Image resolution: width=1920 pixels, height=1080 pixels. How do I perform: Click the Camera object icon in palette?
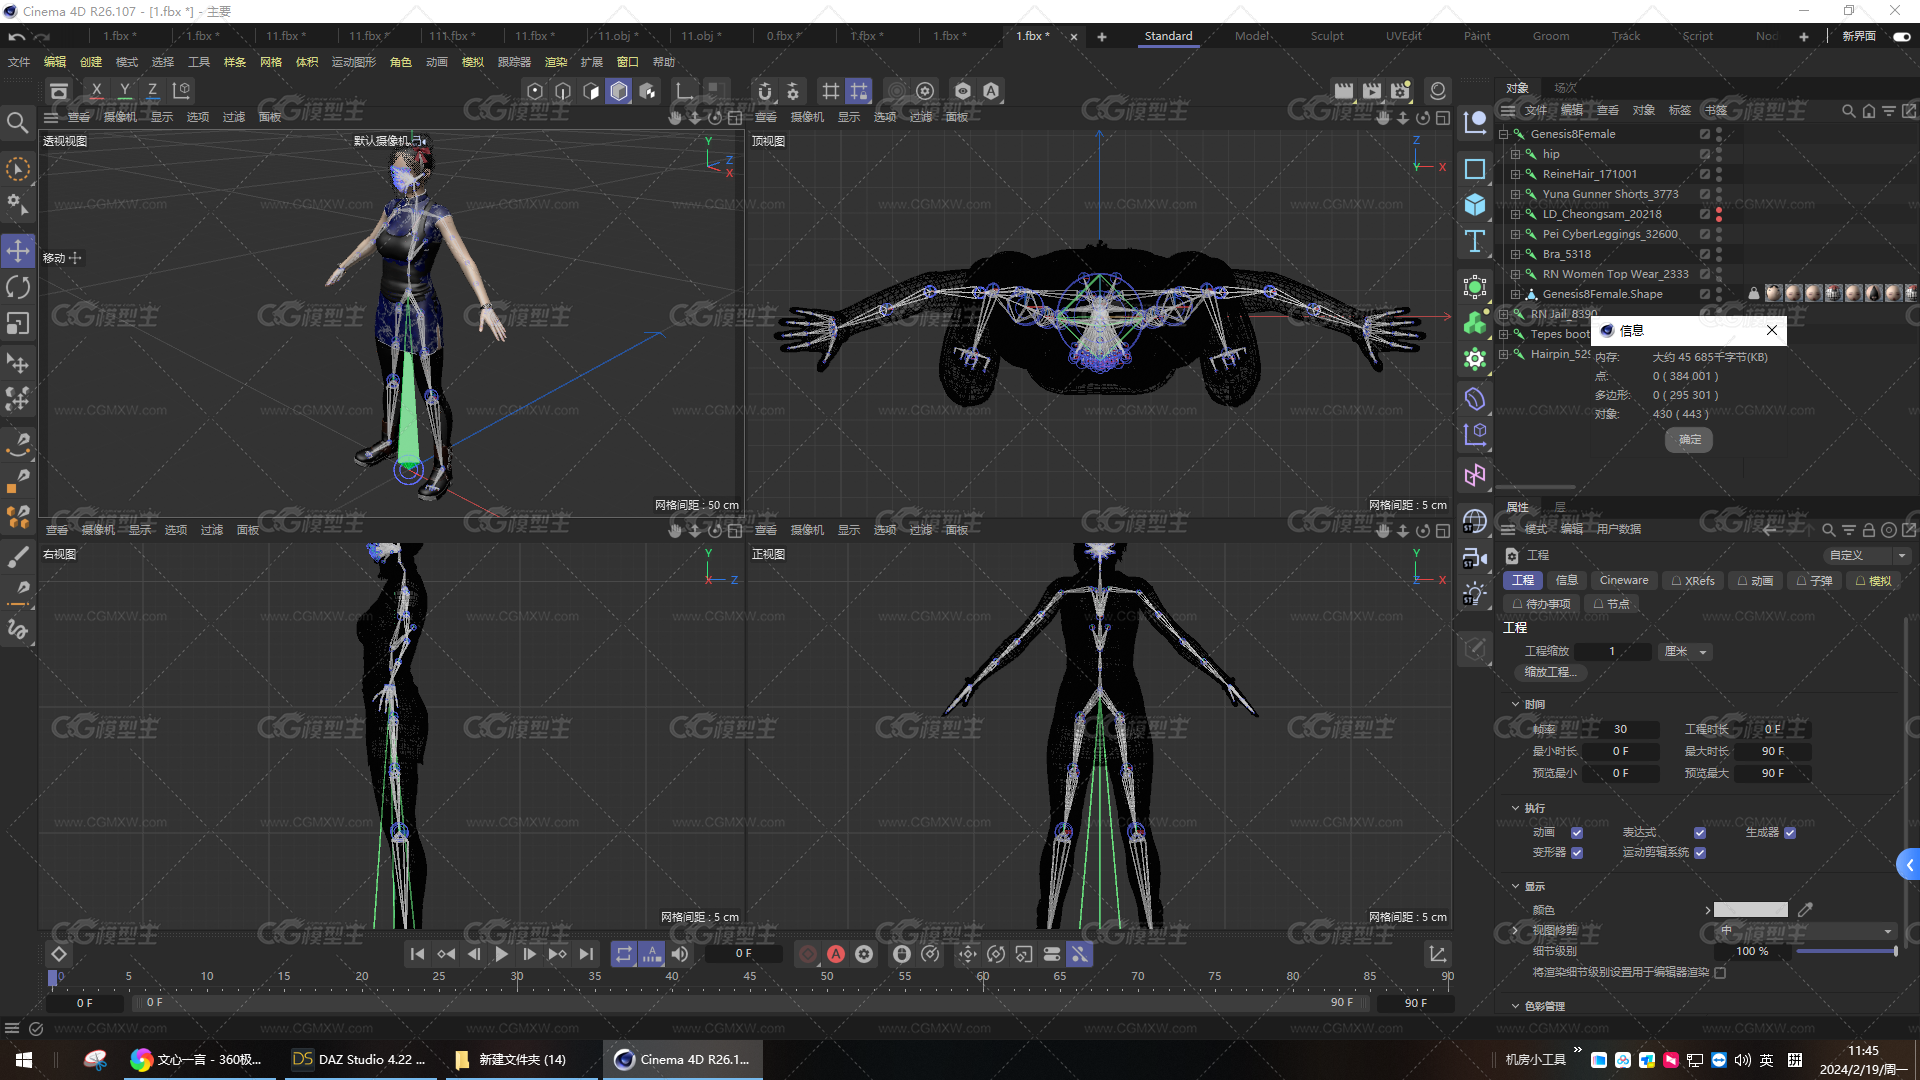pos(1475,558)
